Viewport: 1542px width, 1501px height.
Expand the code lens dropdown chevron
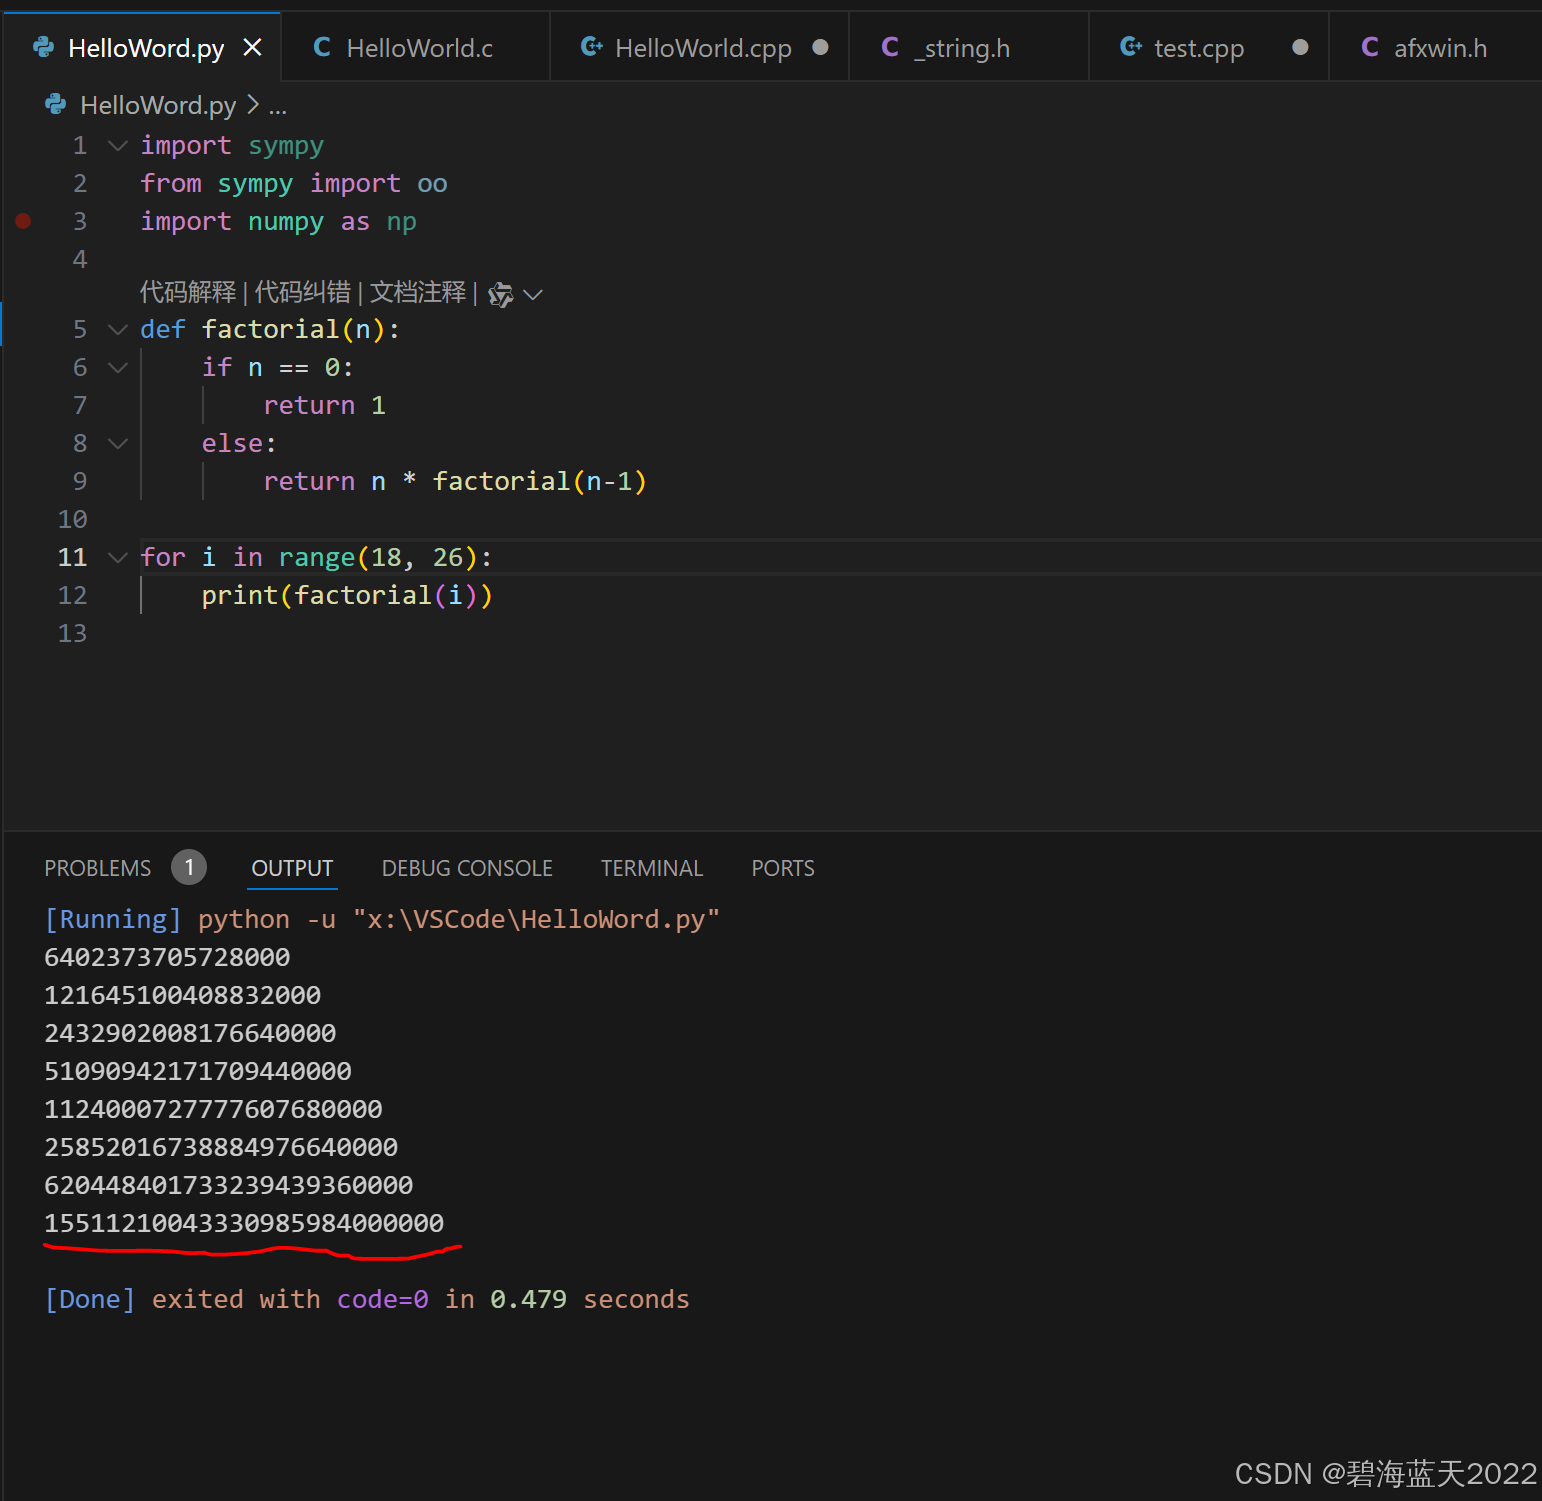tap(533, 294)
